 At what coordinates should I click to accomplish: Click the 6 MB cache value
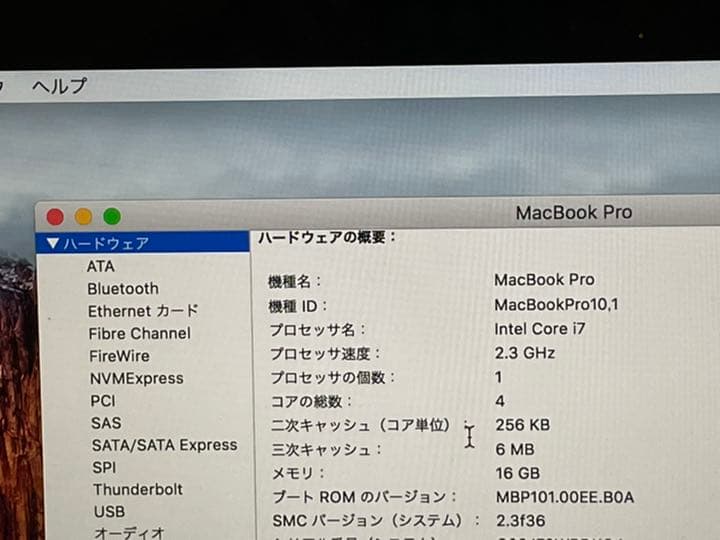[515, 449]
